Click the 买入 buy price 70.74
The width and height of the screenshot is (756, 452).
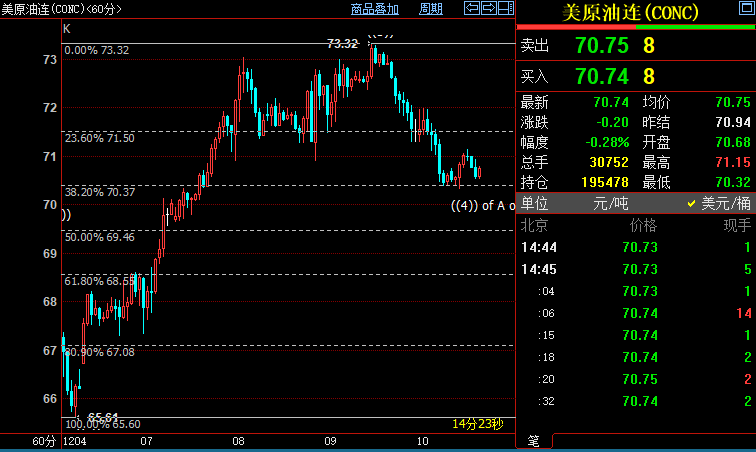tap(601, 76)
